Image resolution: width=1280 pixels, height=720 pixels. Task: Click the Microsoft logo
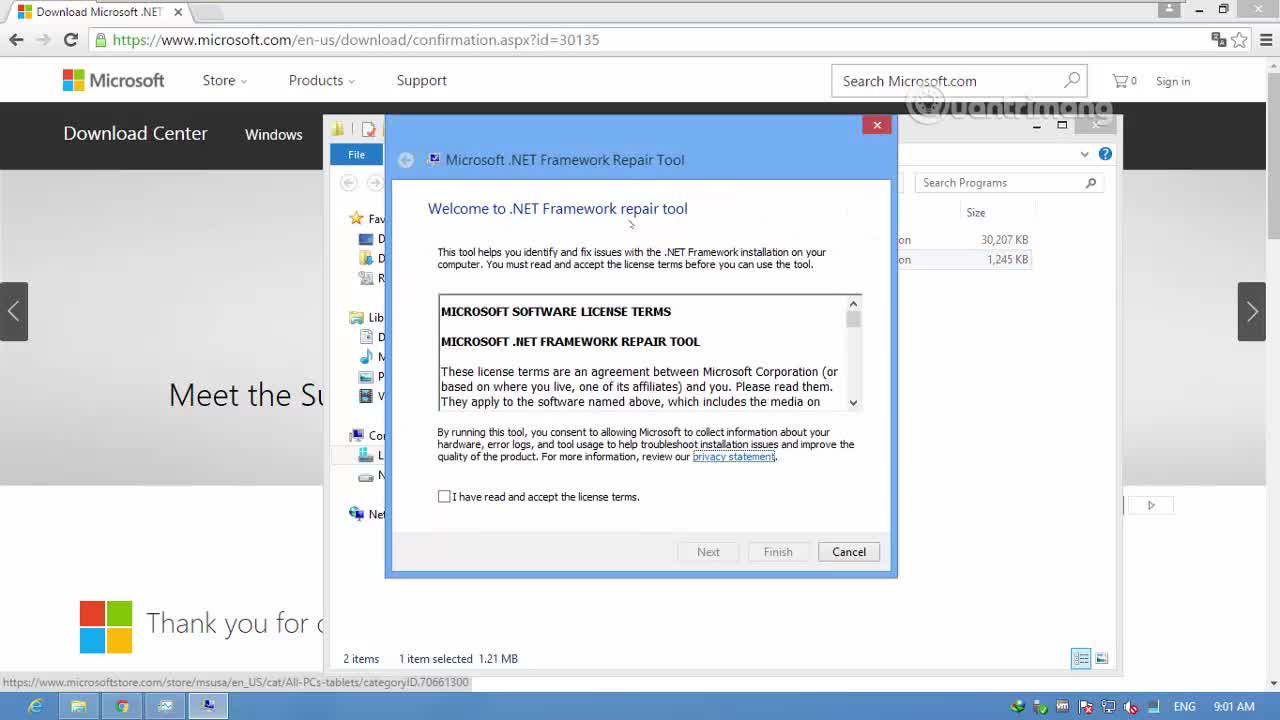pos(114,80)
